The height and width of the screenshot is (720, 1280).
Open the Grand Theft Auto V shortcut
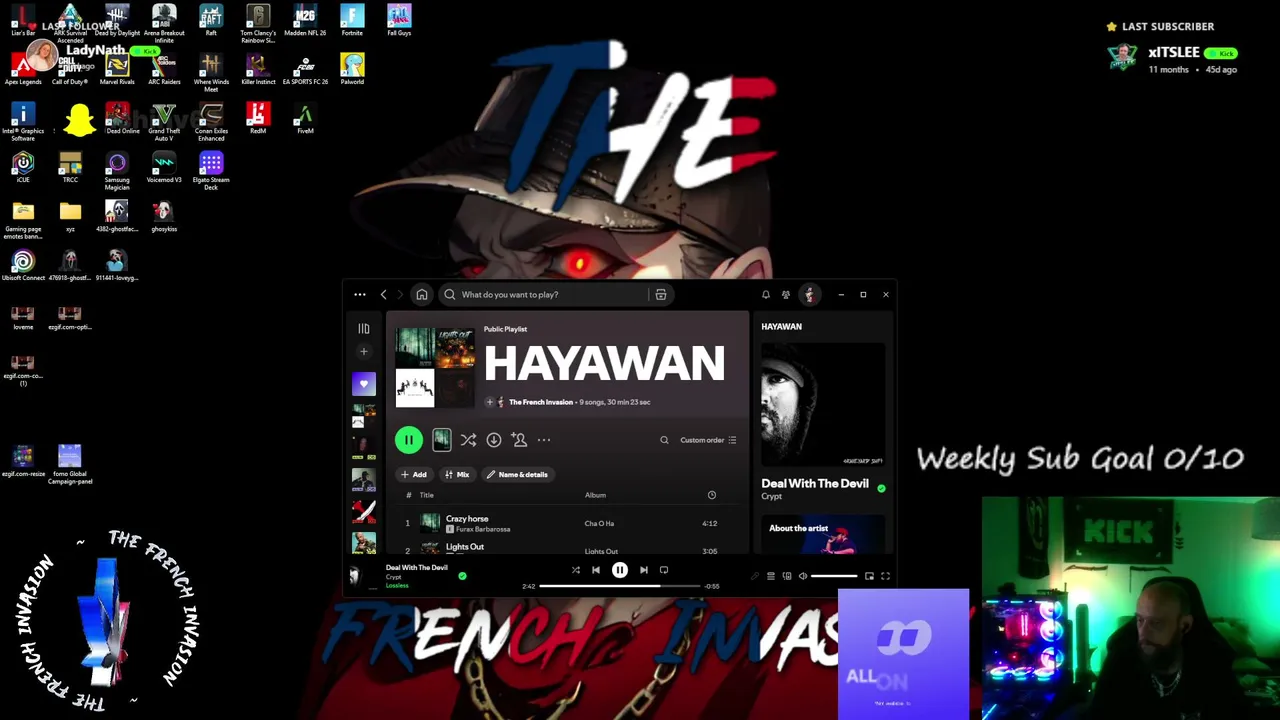(x=164, y=121)
